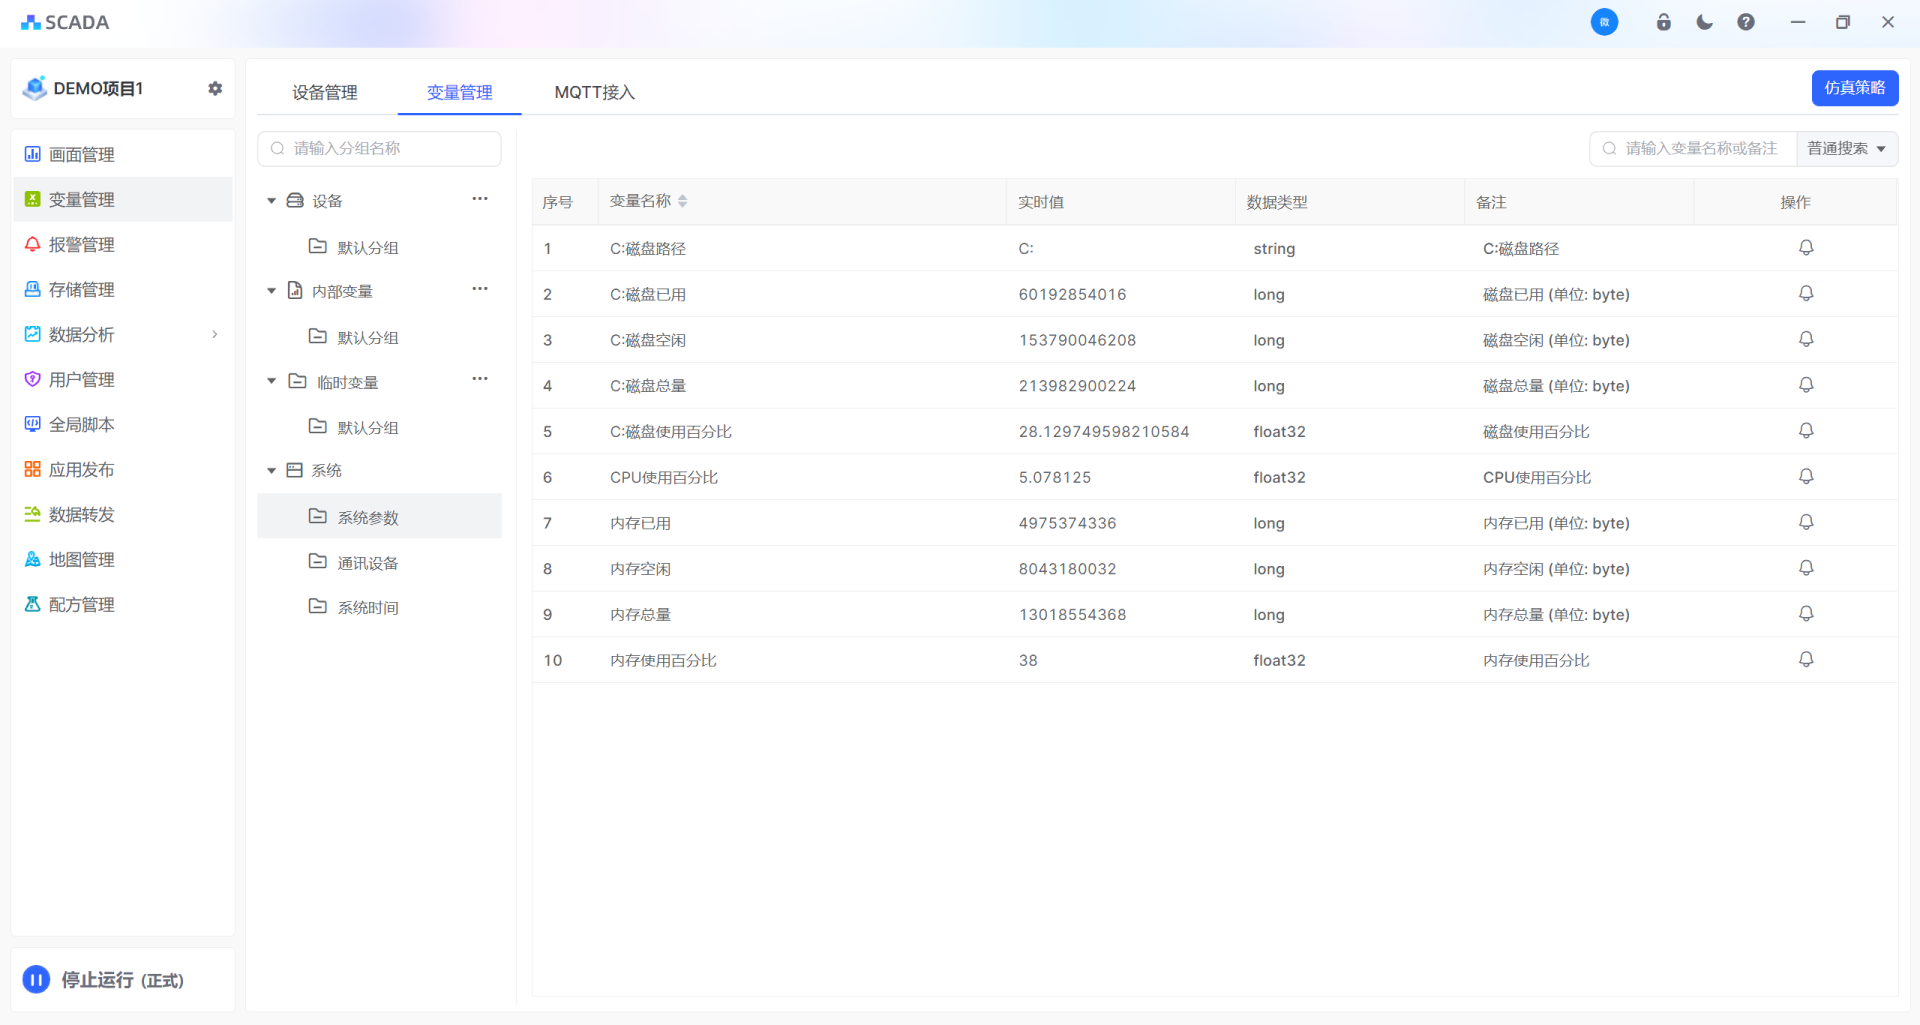Viewport: 1920px width, 1025px height.
Task: Open more options for 内部变量 group
Action: pyautogui.click(x=480, y=289)
